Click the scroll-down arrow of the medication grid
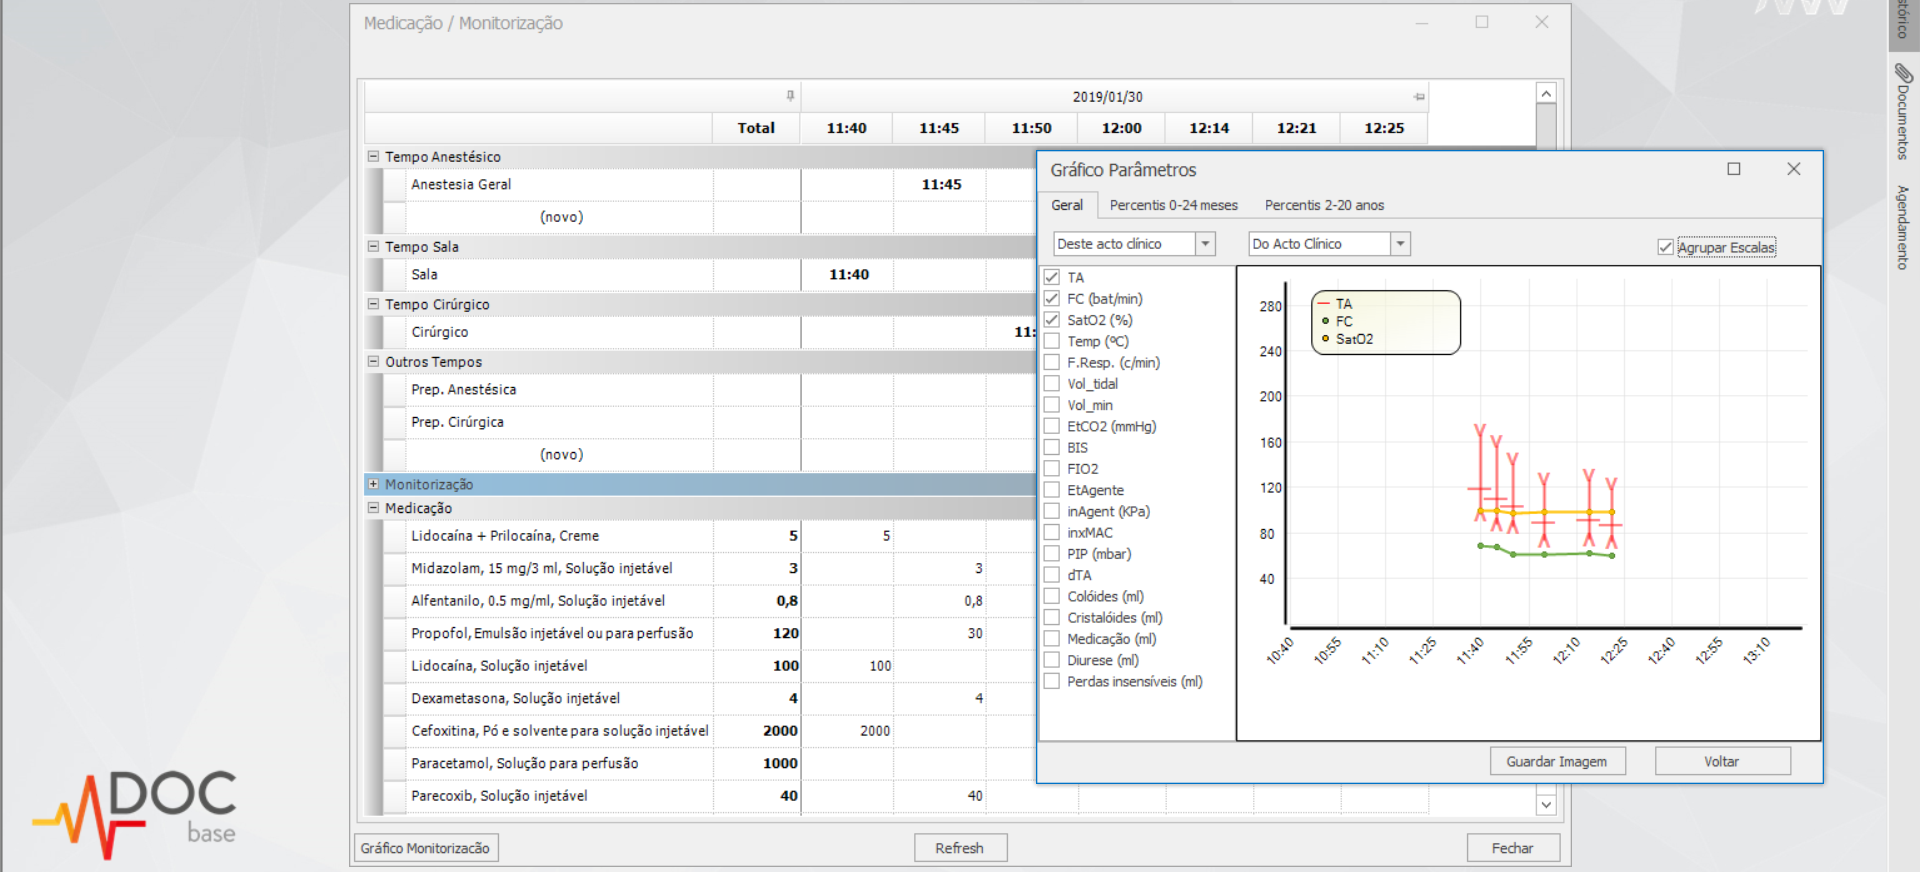Screen dimensions: 1920x872 (x=1546, y=804)
